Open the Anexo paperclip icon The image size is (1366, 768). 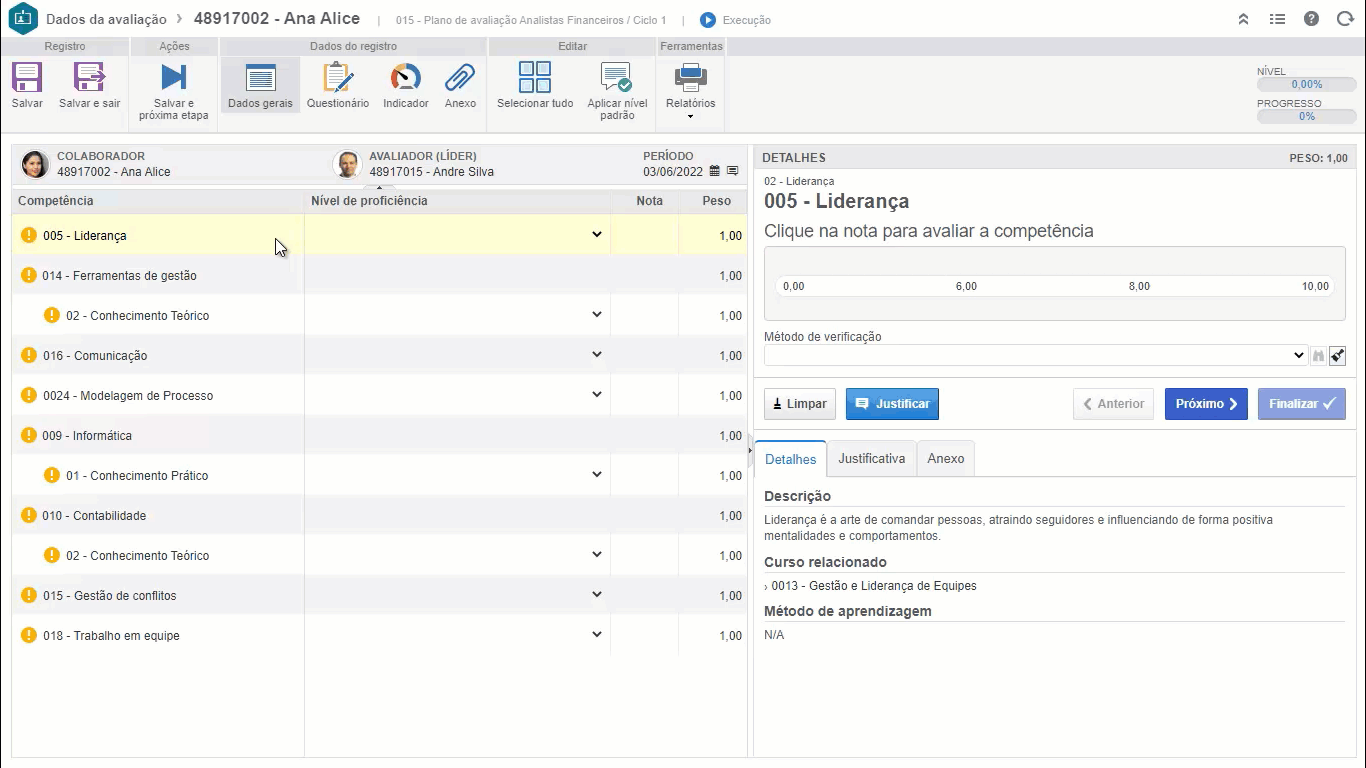point(460,78)
